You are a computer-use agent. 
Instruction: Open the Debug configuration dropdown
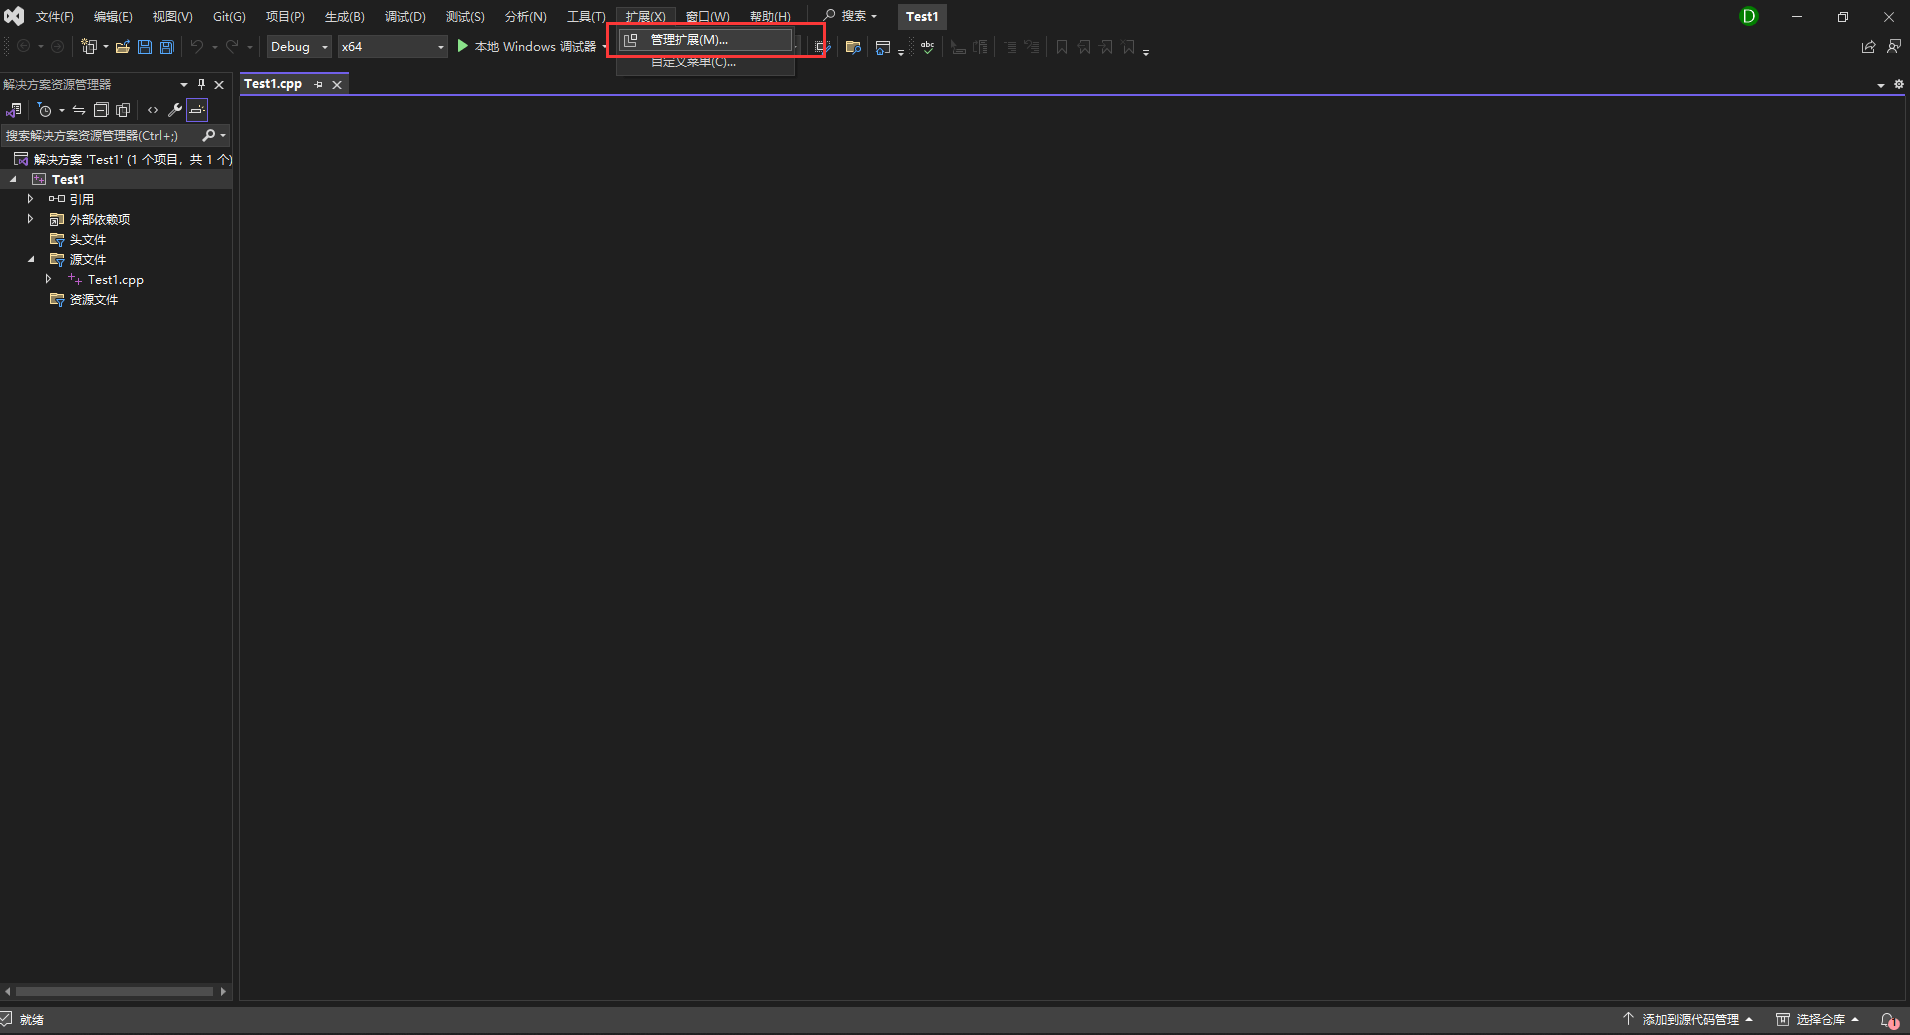click(x=298, y=47)
